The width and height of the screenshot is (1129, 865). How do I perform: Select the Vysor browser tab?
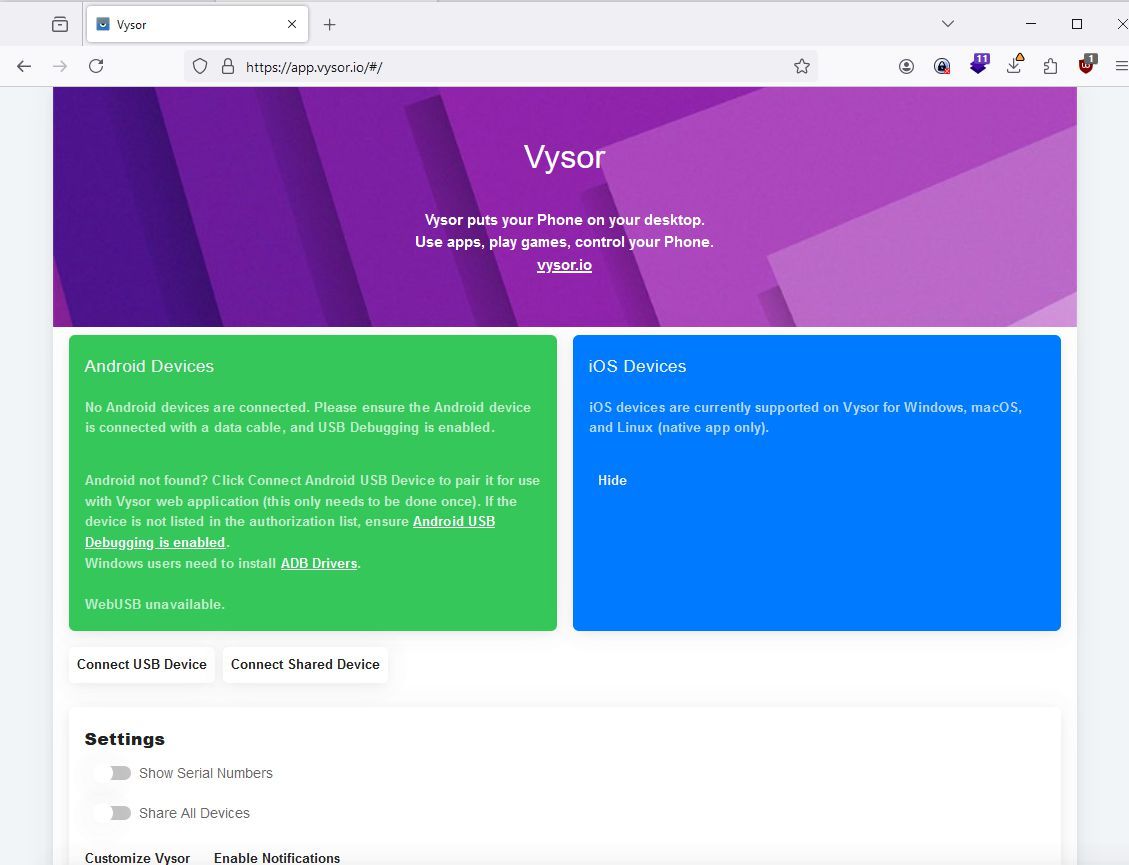pyautogui.click(x=197, y=24)
